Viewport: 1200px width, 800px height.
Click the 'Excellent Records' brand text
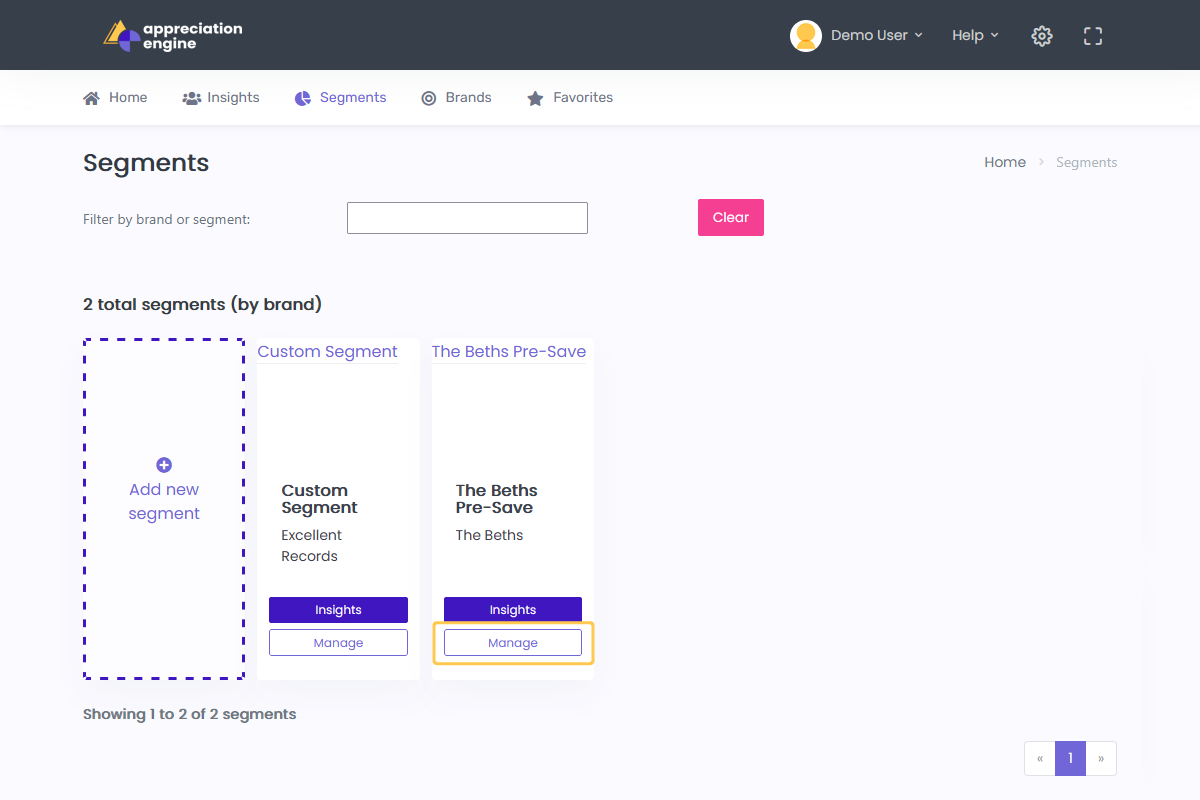click(311, 546)
